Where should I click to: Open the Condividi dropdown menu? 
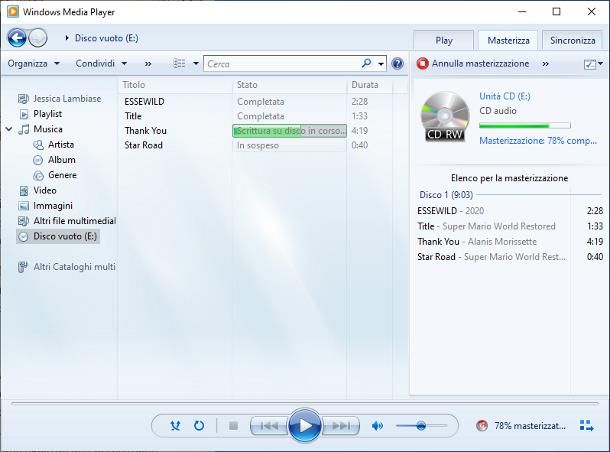tap(101, 63)
